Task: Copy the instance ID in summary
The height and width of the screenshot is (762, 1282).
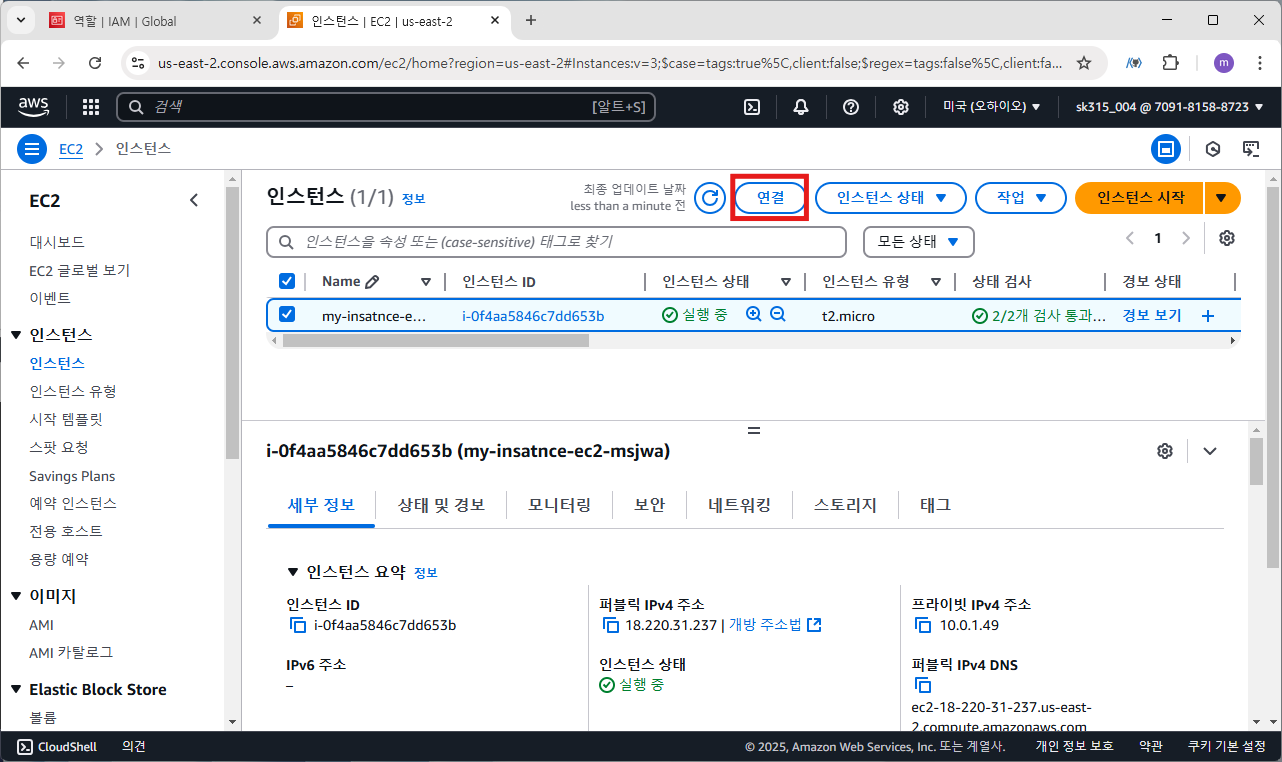Action: coord(298,625)
